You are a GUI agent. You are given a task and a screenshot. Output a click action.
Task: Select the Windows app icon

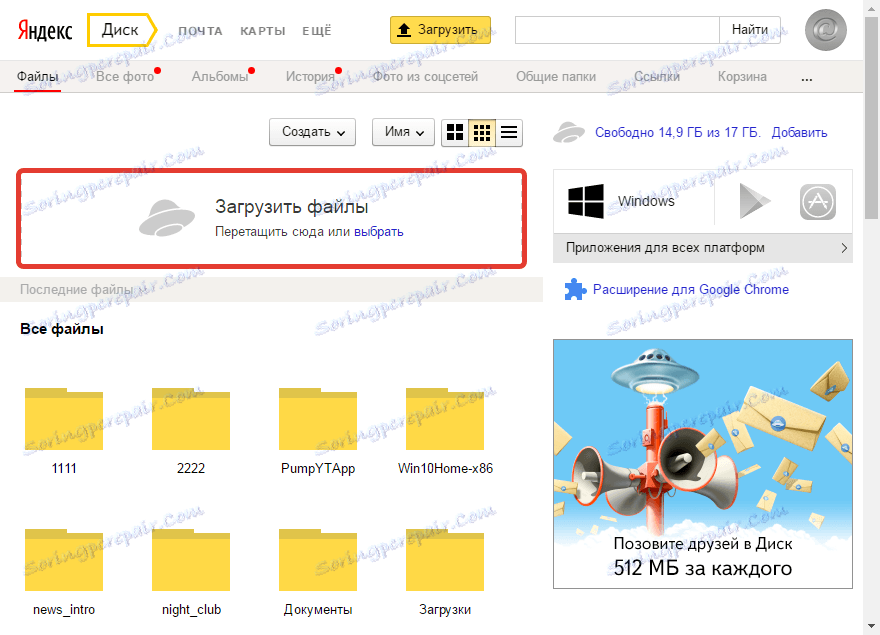585,201
